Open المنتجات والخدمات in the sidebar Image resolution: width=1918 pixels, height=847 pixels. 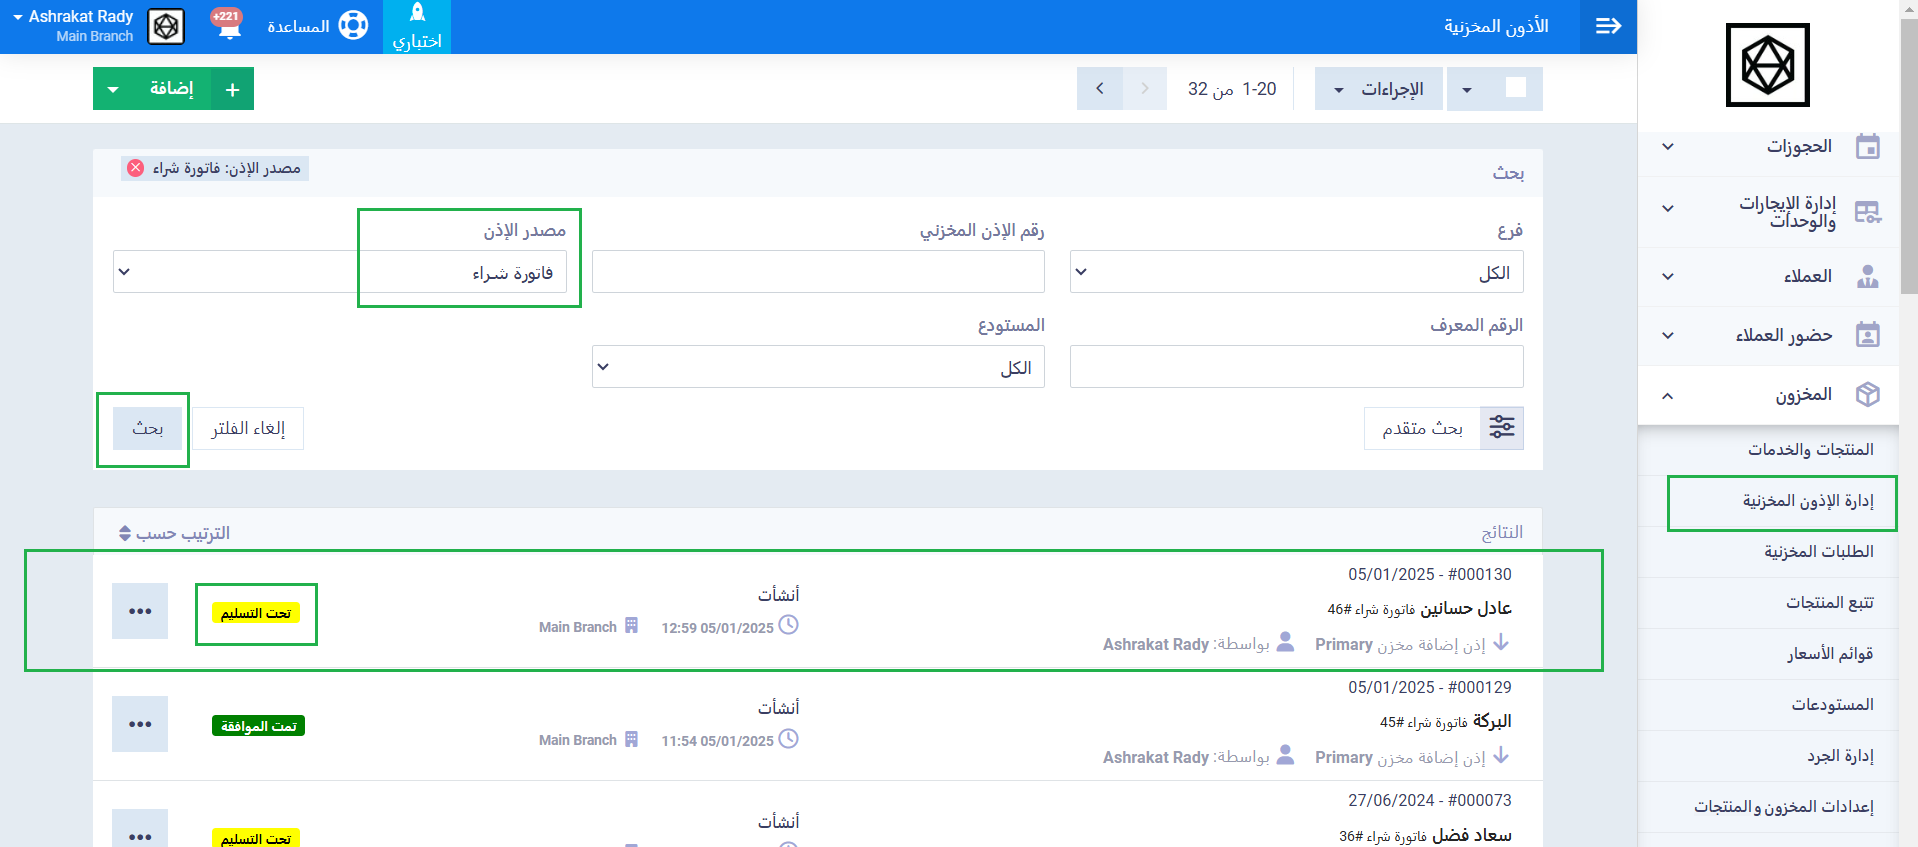1810,450
